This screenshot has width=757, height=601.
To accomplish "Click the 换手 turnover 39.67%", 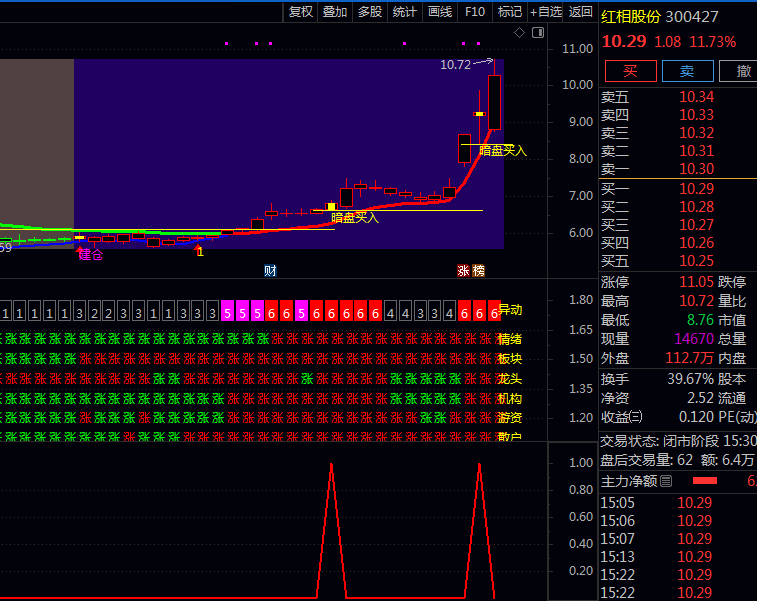I will (x=690, y=379).
